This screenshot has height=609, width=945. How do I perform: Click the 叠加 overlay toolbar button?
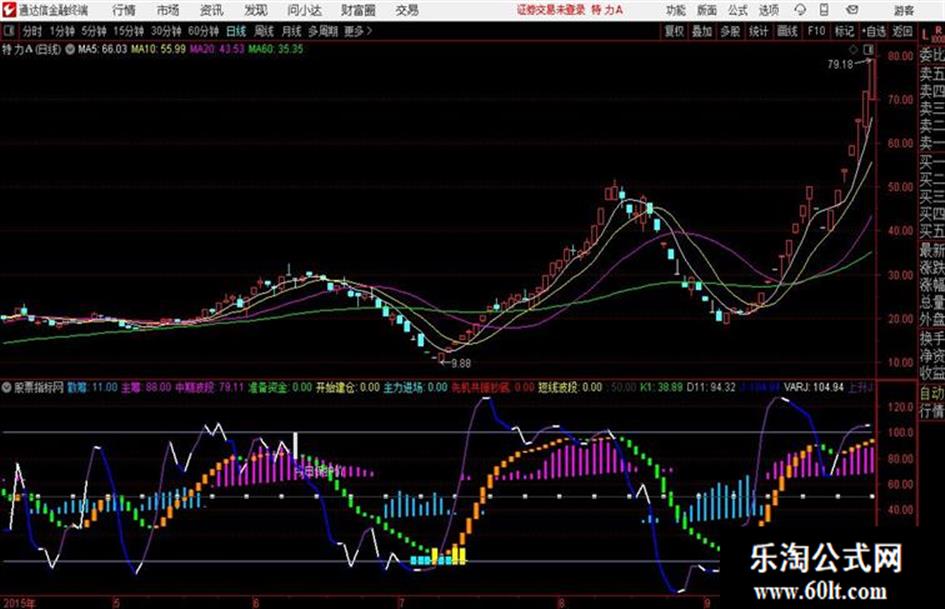coord(702,31)
